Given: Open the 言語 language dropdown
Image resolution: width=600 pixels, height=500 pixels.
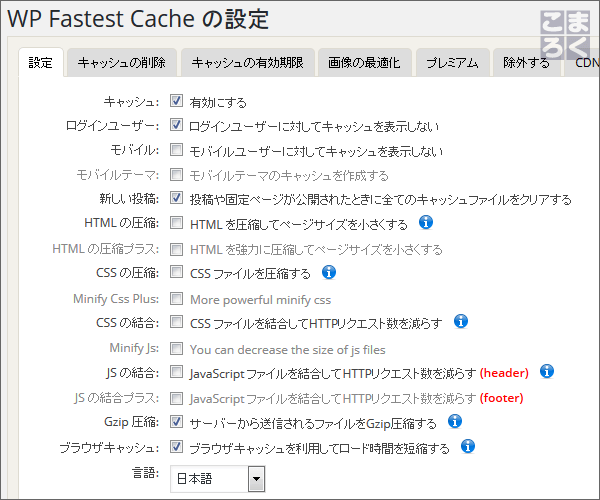Looking at the screenshot, I should point(217,479).
